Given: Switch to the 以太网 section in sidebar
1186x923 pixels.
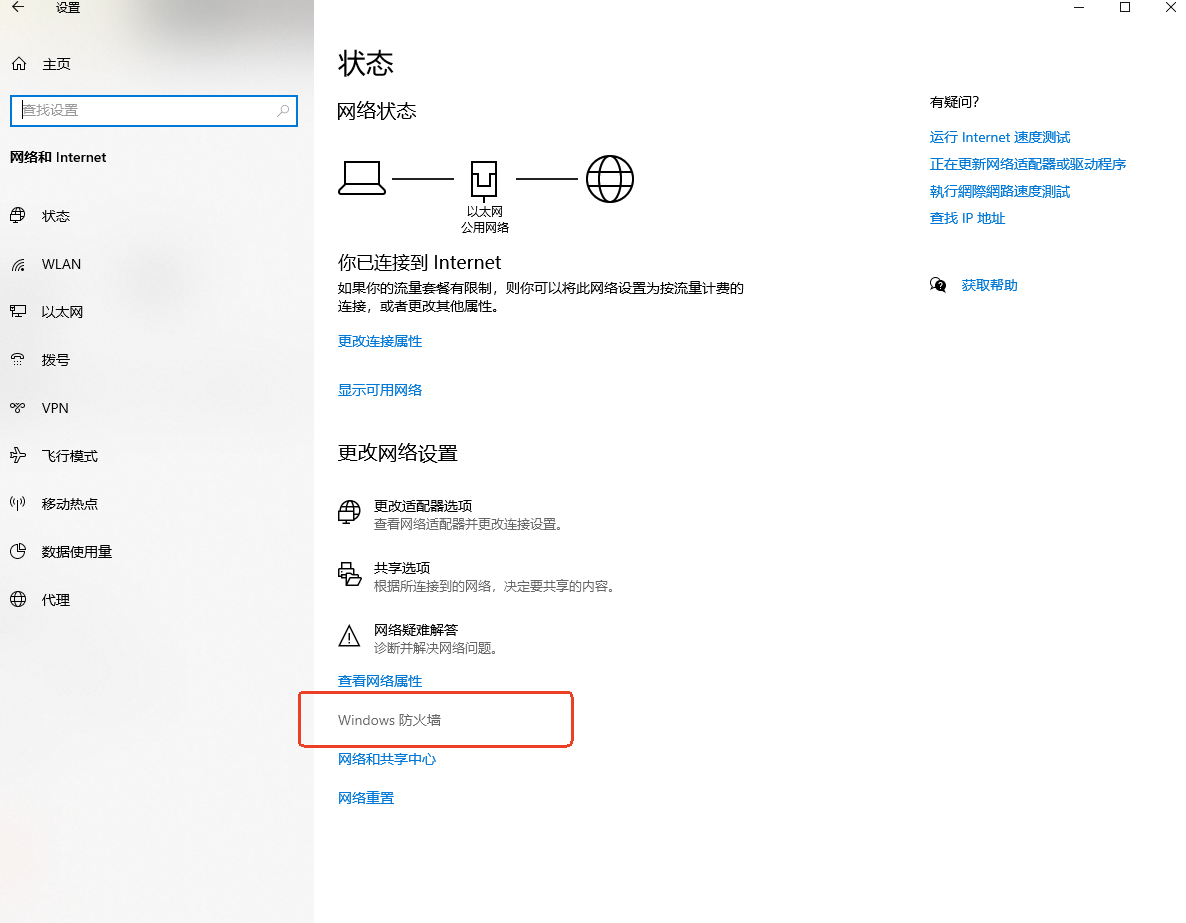Looking at the screenshot, I should [18, 312].
